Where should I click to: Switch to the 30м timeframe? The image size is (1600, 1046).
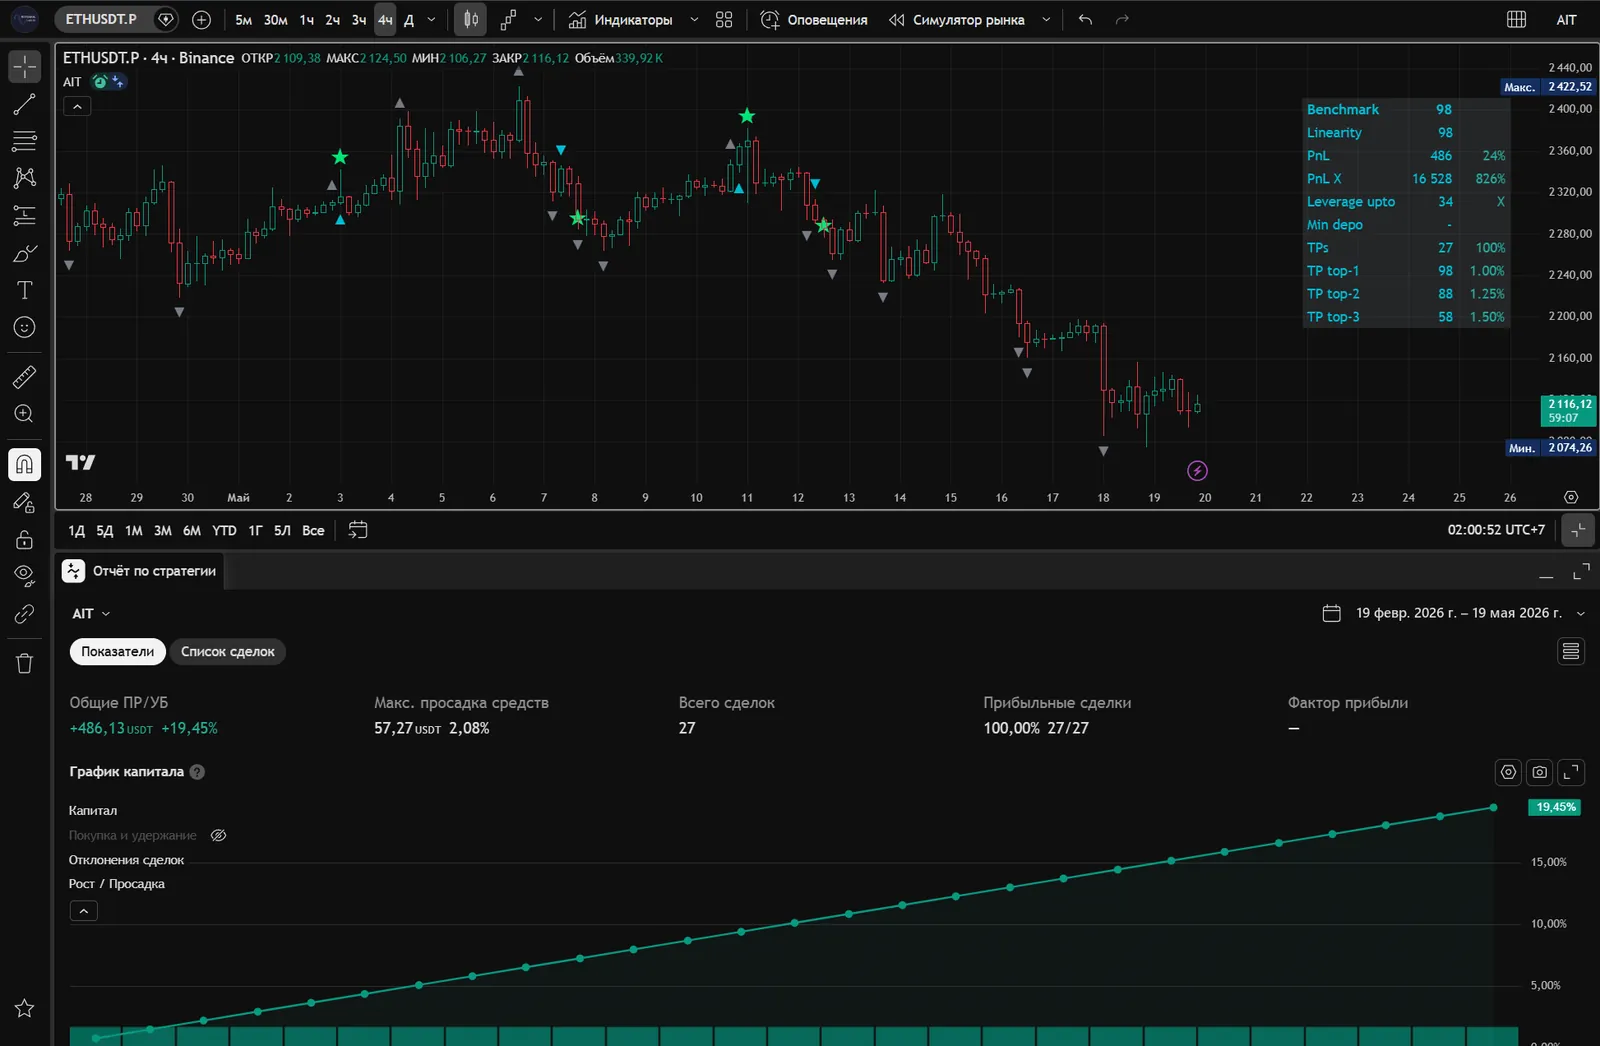pos(275,20)
